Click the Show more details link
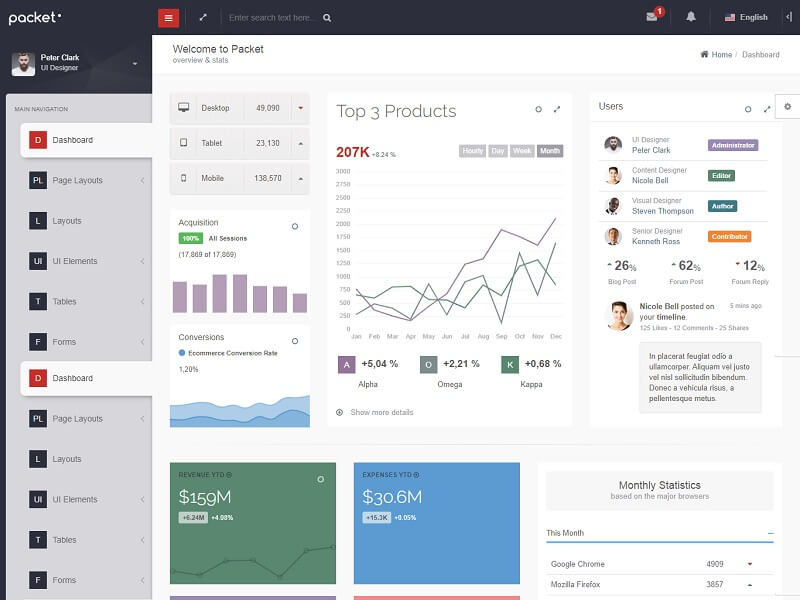The height and width of the screenshot is (600, 800). coord(382,412)
